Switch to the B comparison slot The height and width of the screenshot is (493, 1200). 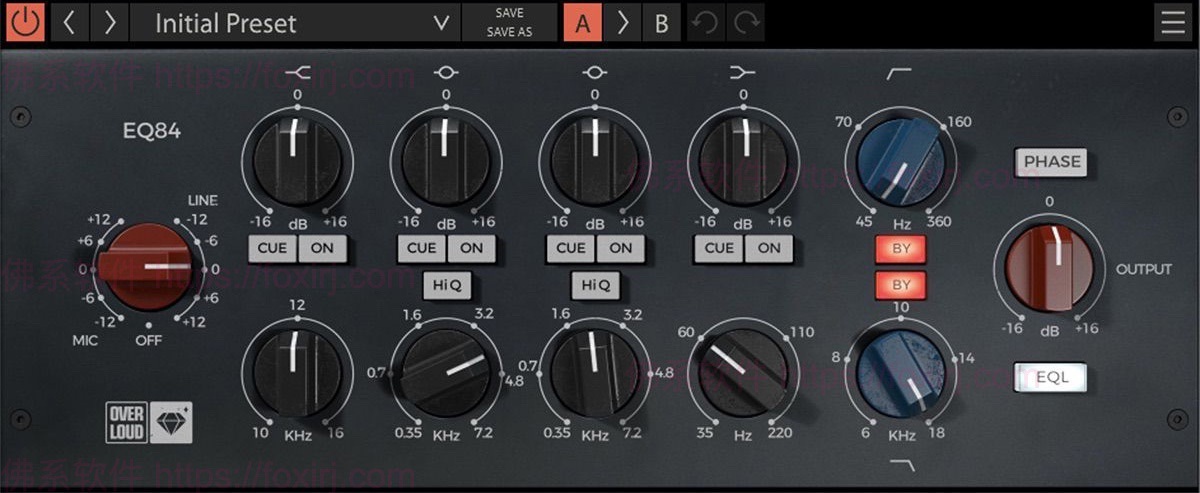661,23
